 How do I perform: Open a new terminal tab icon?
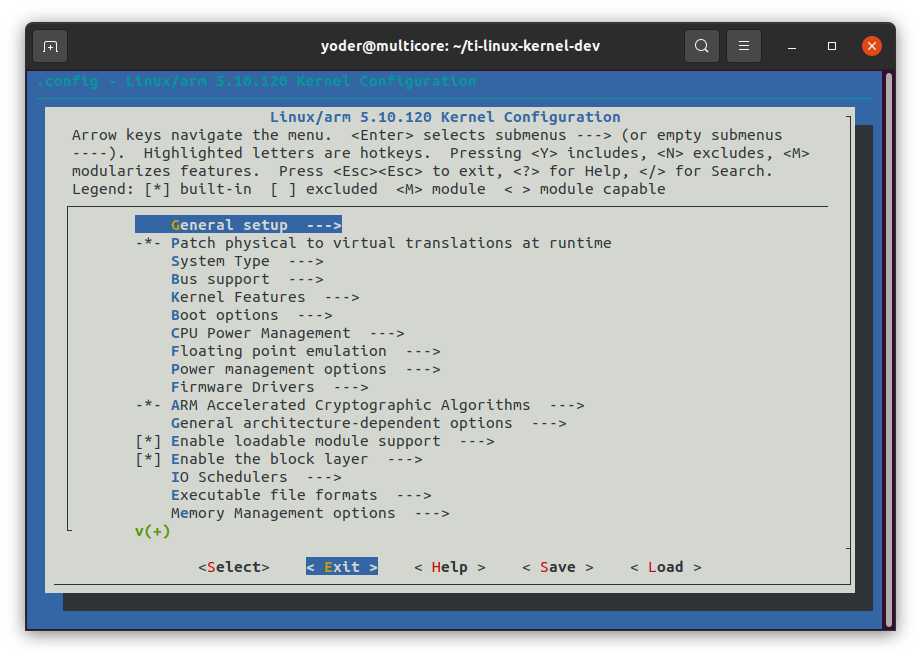[50, 46]
